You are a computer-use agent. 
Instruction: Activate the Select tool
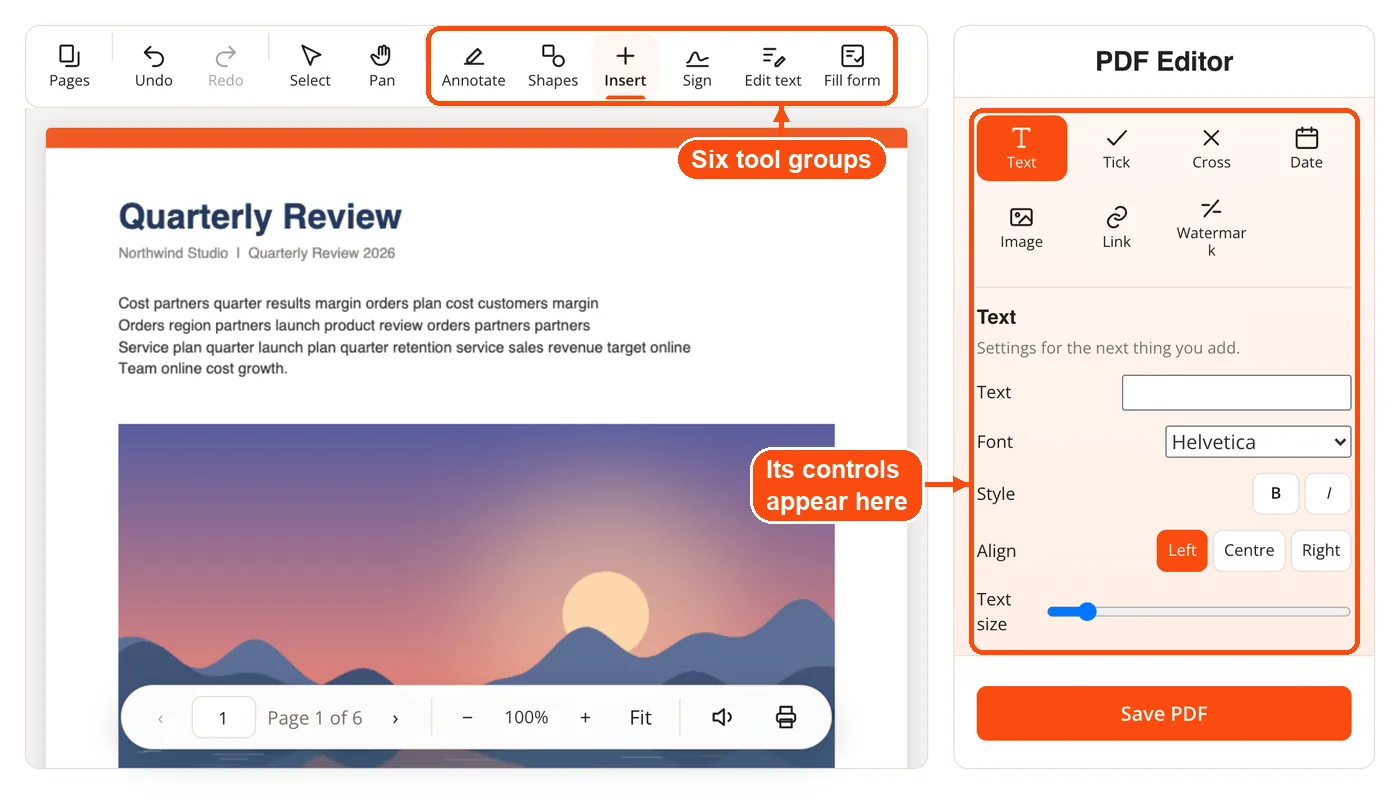click(x=310, y=66)
